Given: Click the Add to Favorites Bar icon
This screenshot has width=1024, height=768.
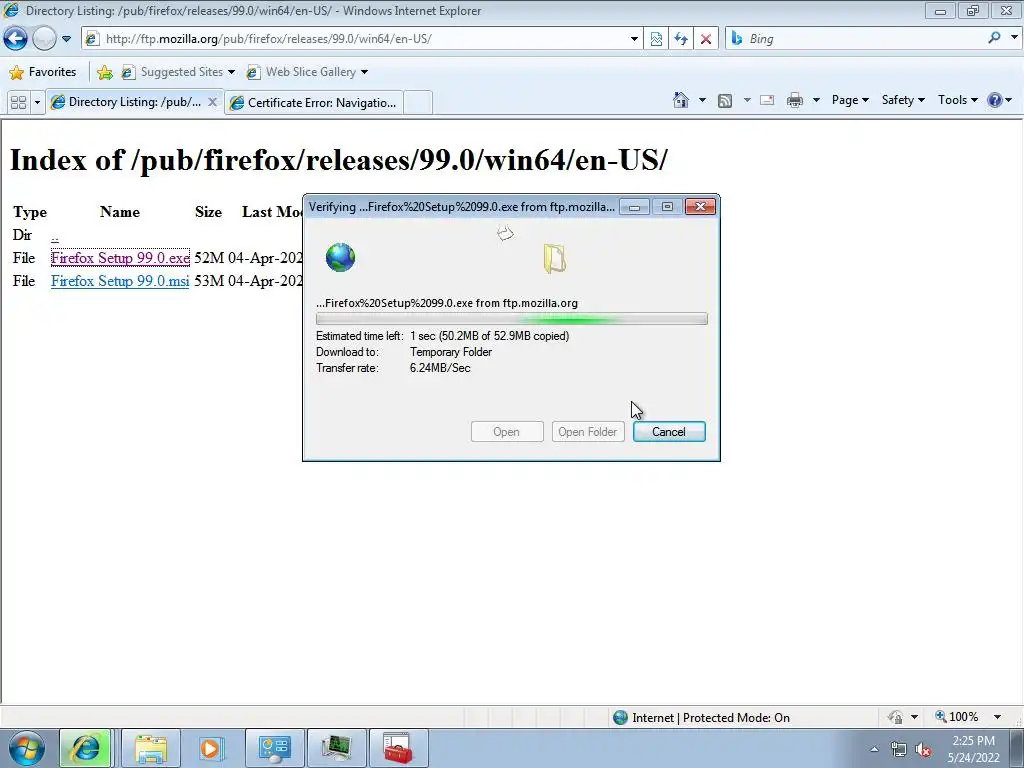Looking at the screenshot, I should tap(104, 72).
